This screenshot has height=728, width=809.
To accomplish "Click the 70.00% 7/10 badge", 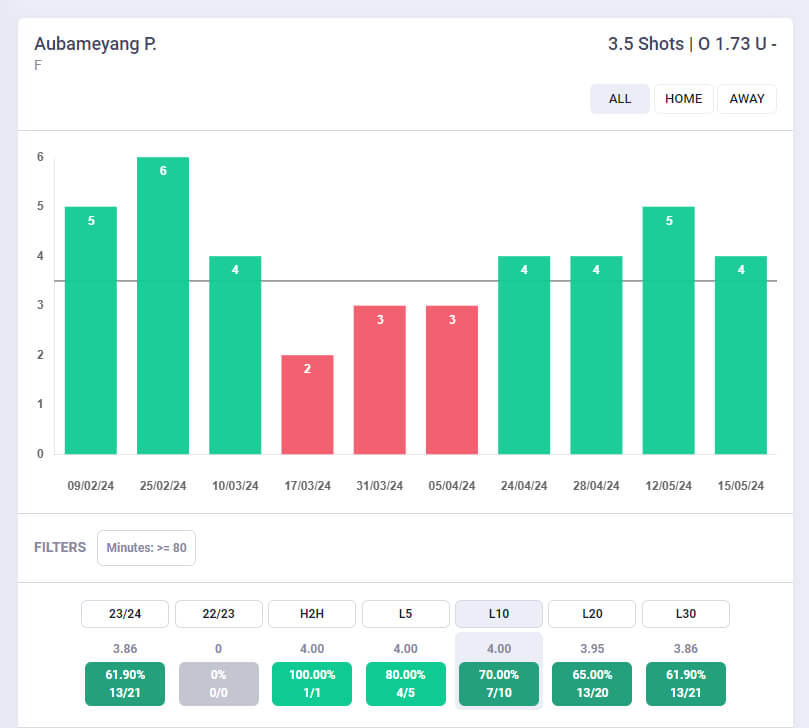I will (499, 684).
